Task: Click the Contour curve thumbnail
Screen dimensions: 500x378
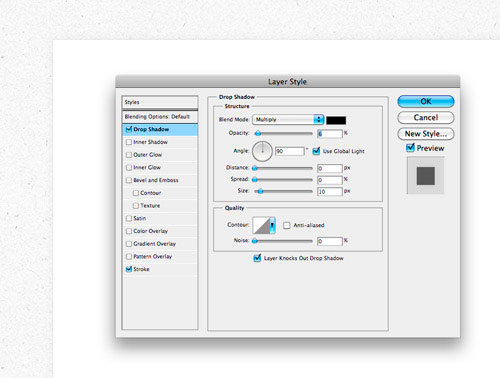Action: pyautogui.click(x=261, y=225)
